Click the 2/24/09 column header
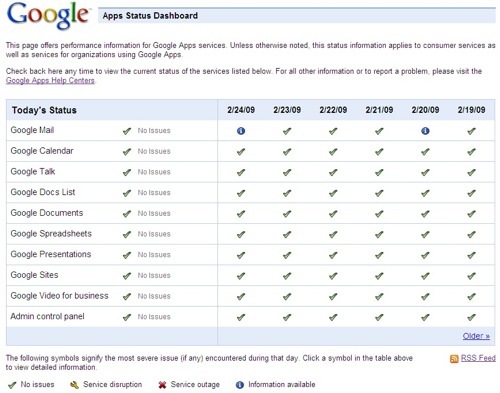 coord(241,110)
